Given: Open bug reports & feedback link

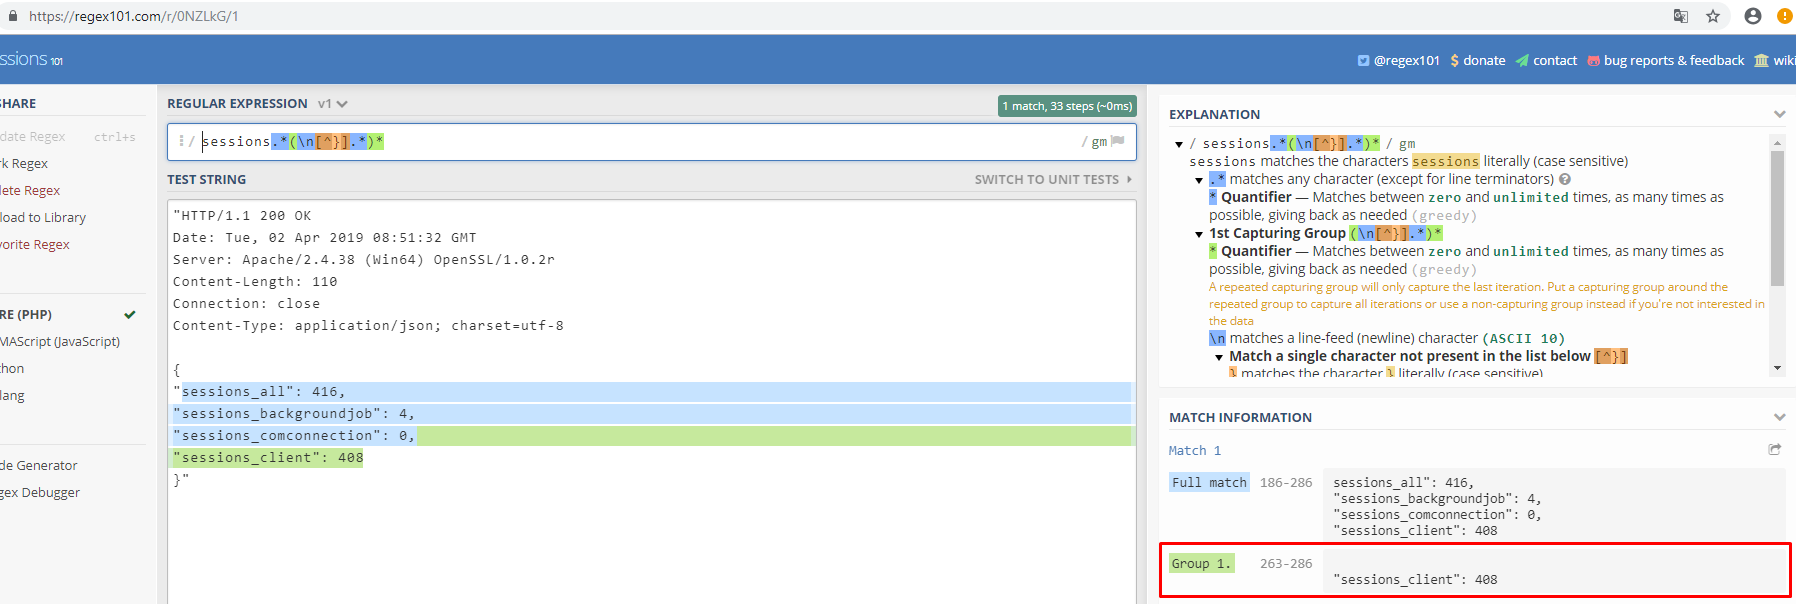Looking at the screenshot, I should coord(1665,60).
